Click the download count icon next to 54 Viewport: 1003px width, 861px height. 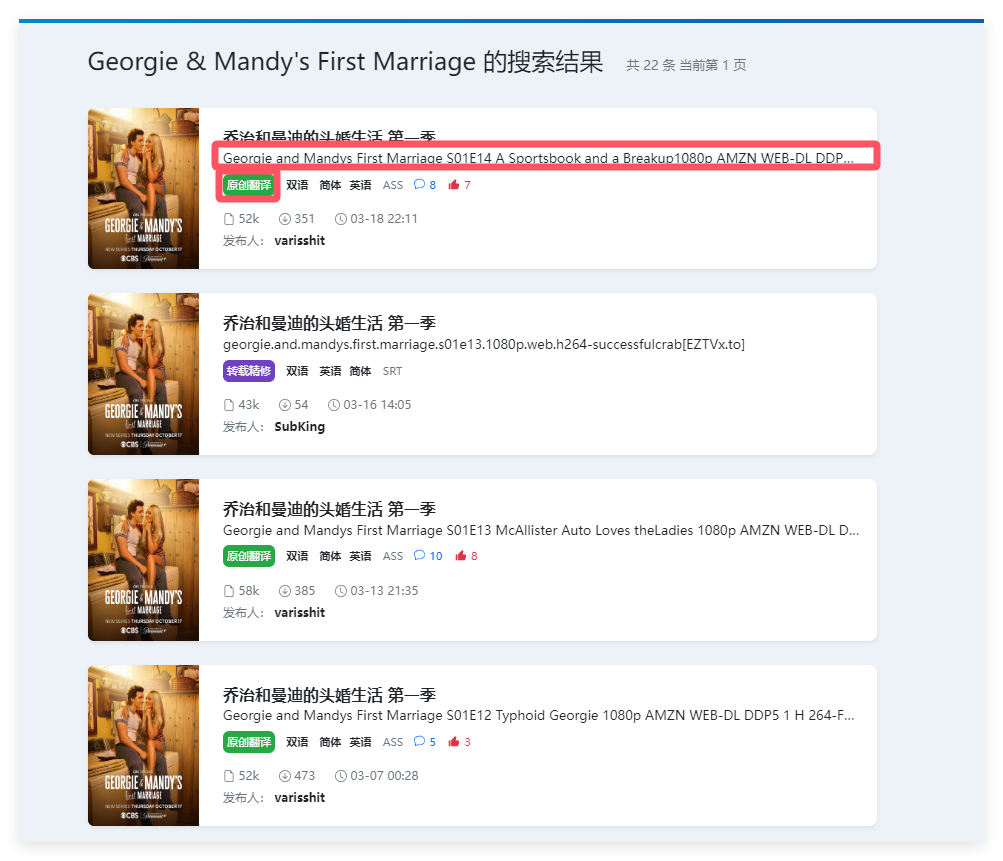click(285, 405)
